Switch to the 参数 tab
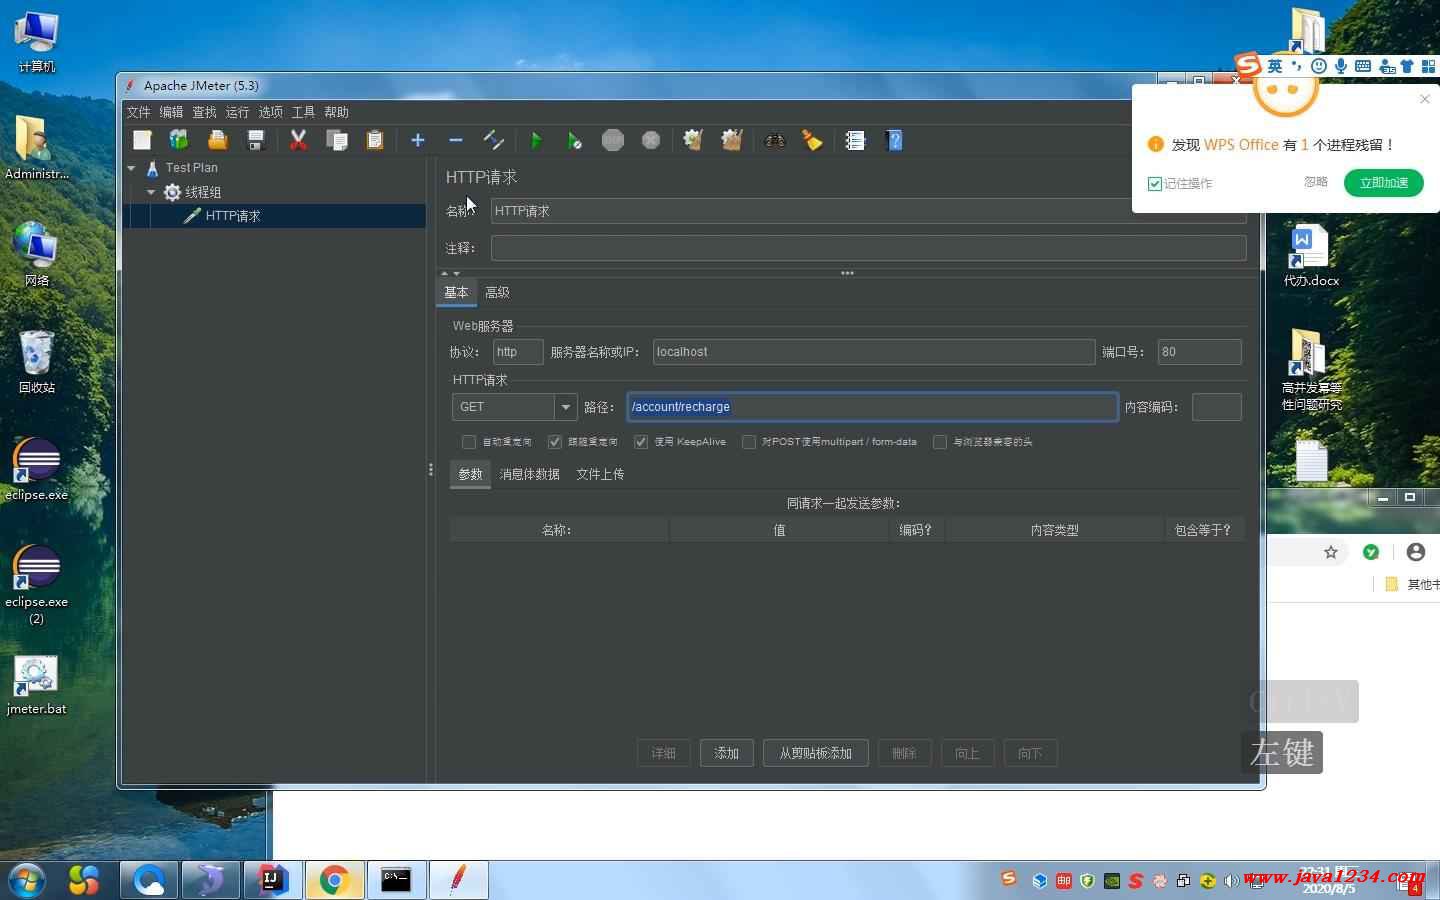 point(470,475)
